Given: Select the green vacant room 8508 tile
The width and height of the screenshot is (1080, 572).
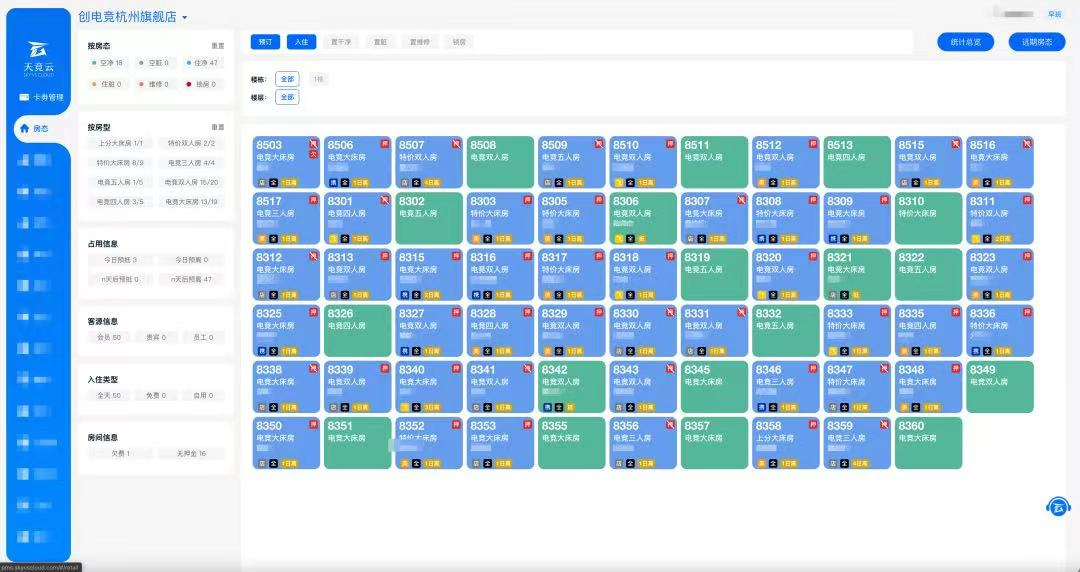Looking at the screenshot, I should coord(500,162).
